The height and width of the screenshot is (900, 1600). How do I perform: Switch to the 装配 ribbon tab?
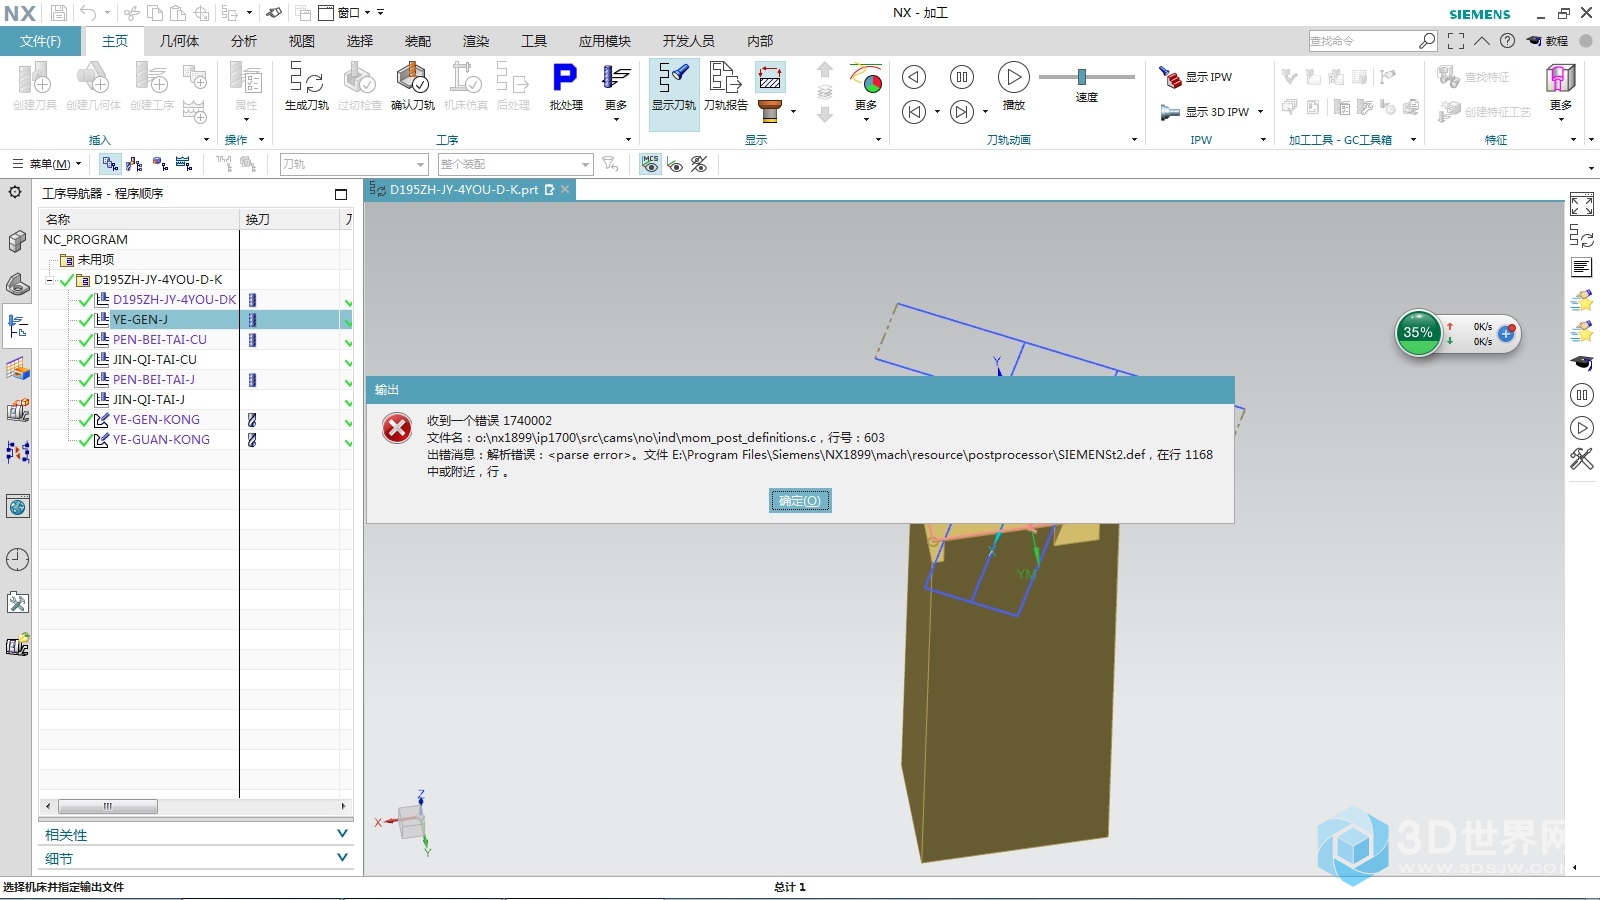coord(418,41)
